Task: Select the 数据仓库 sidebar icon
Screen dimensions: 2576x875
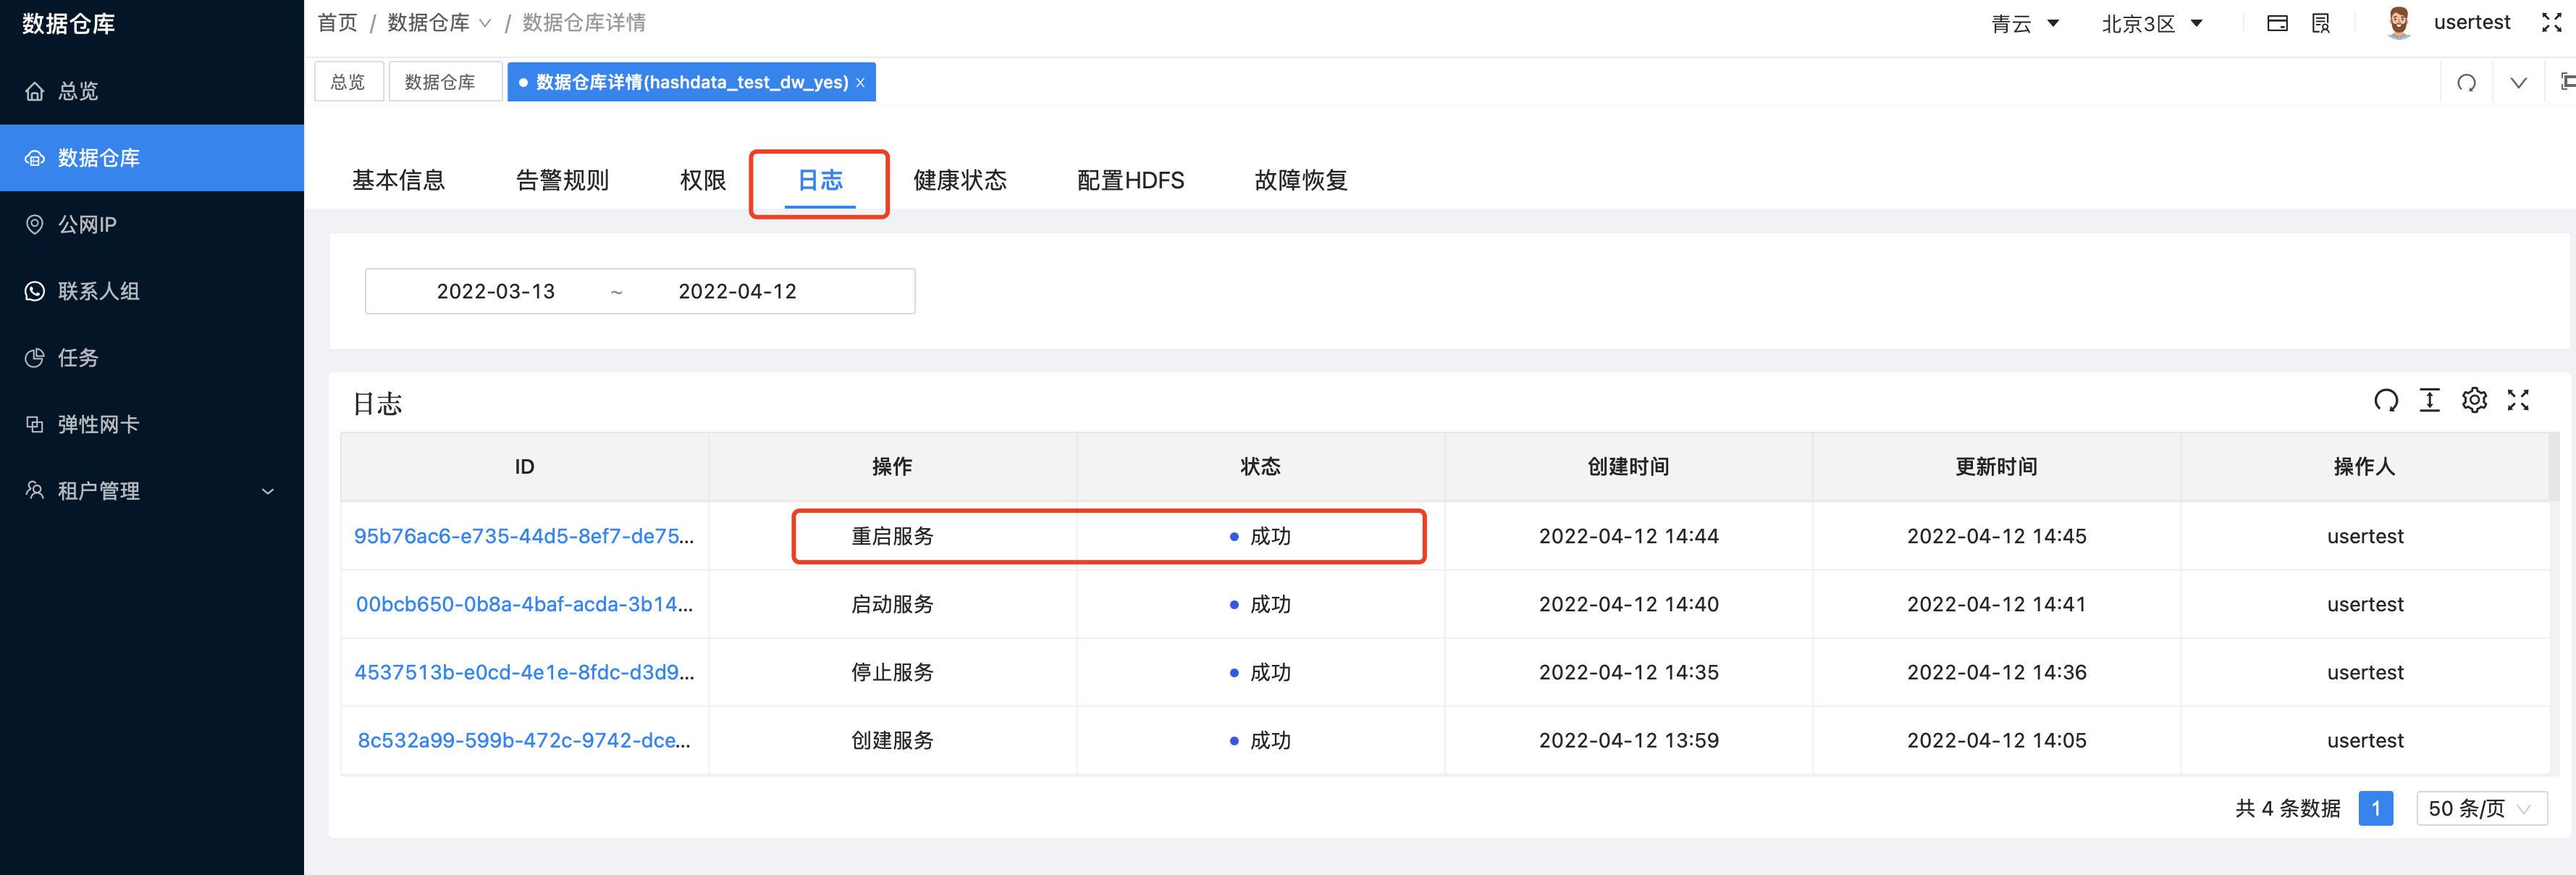Action: [35, 157]
